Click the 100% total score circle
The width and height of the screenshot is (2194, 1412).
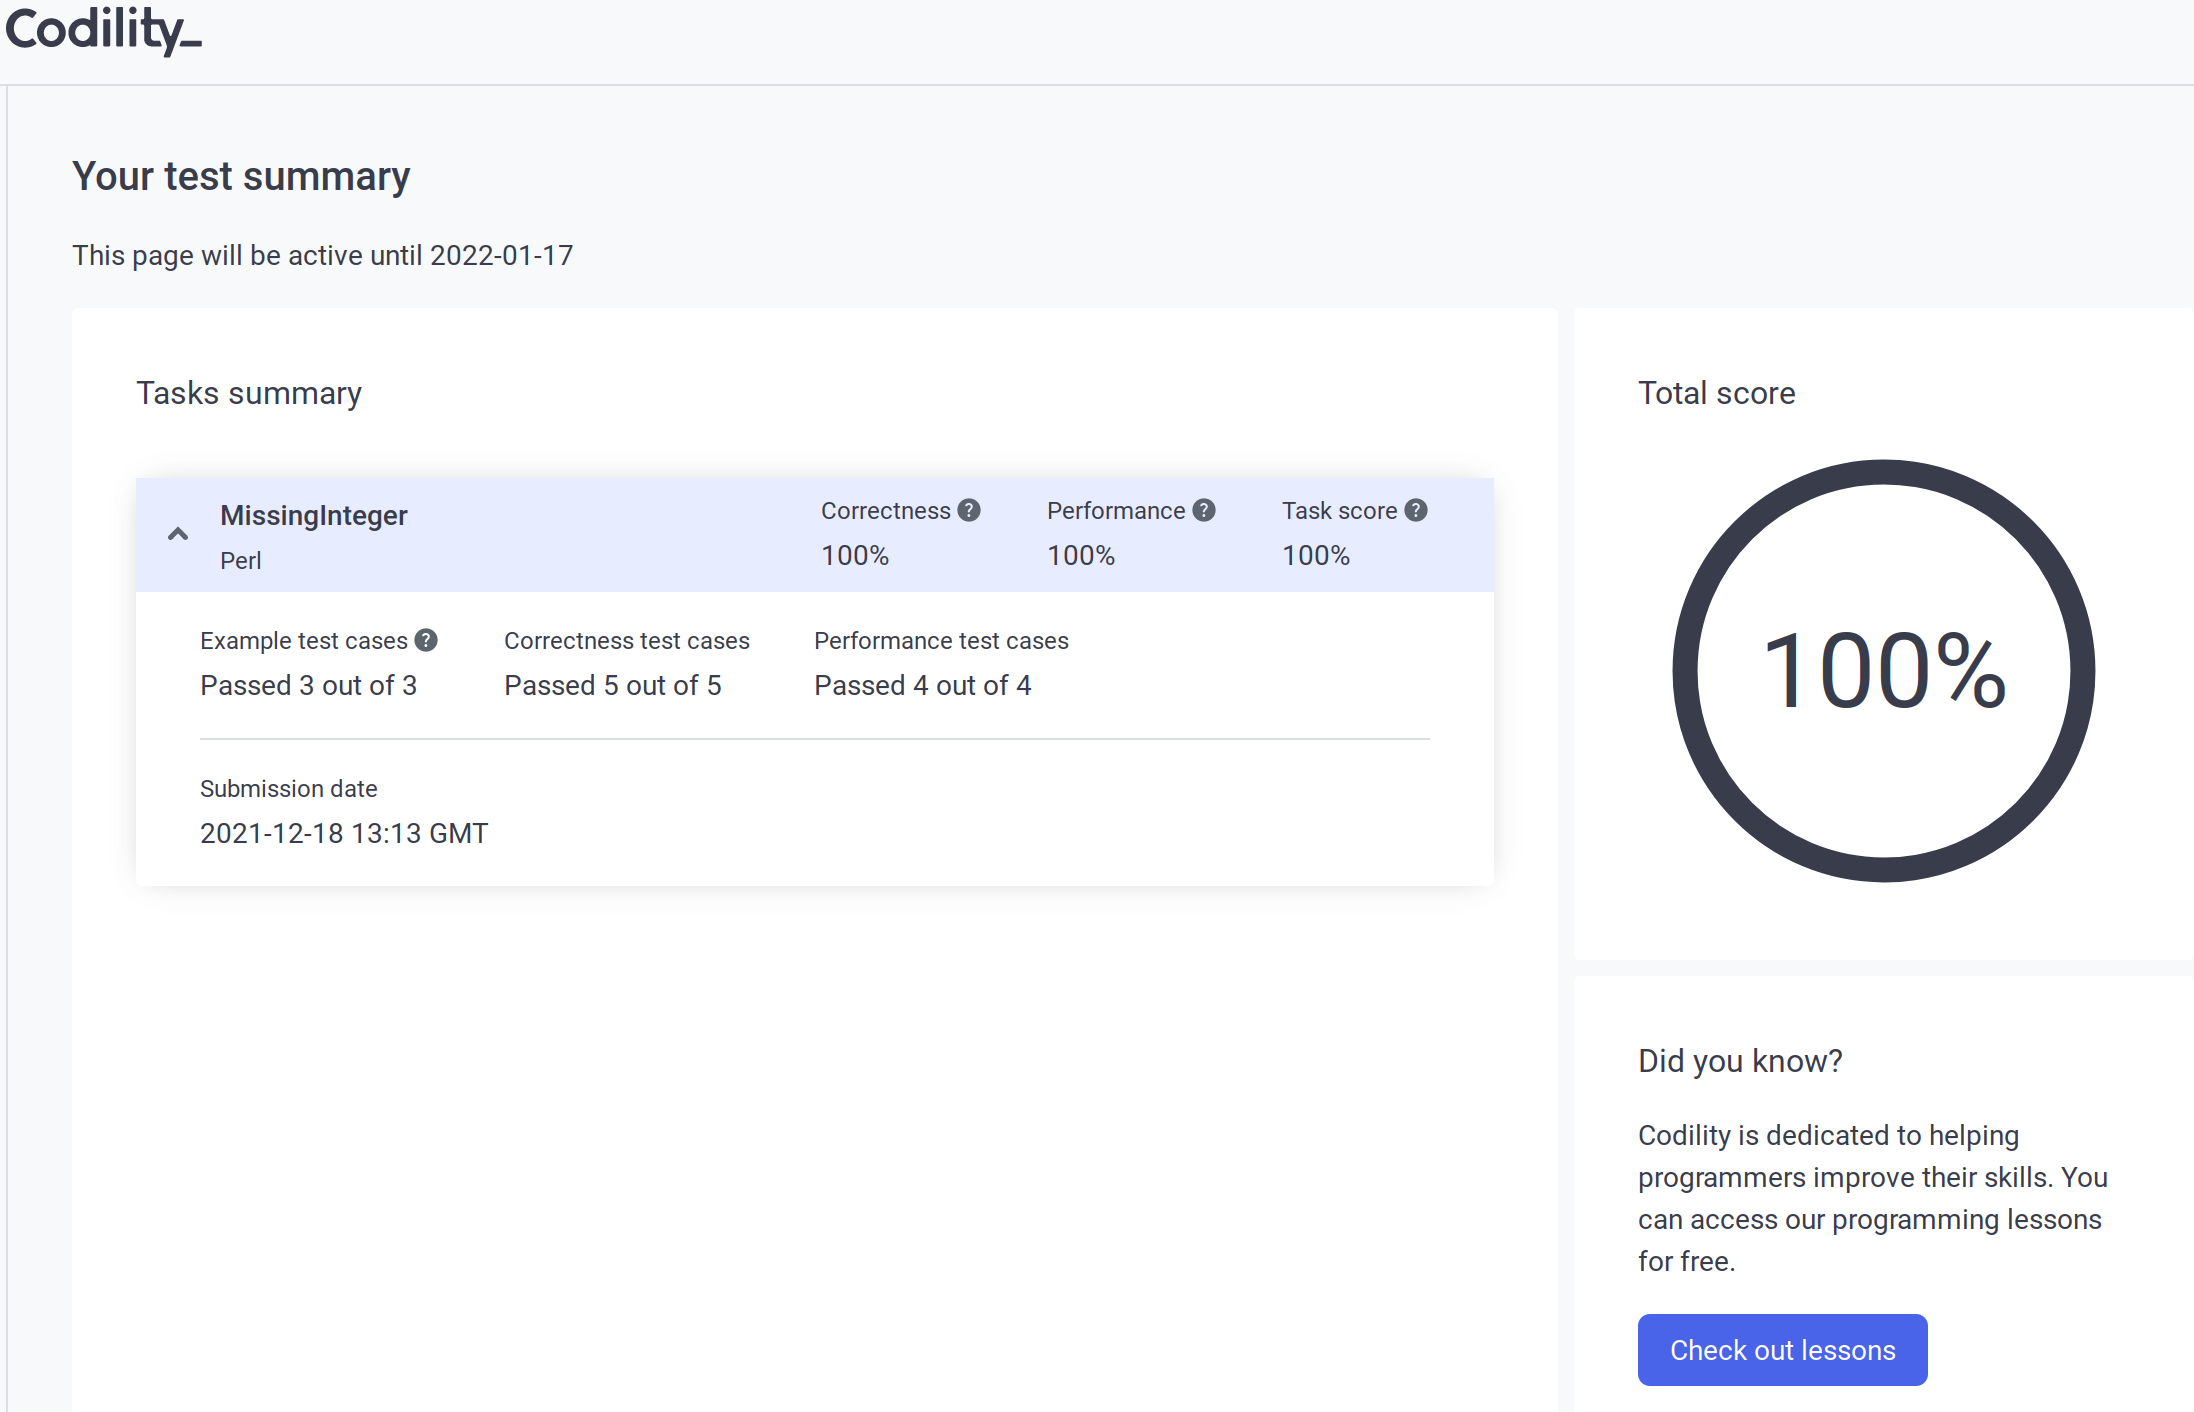[1883, 670]
